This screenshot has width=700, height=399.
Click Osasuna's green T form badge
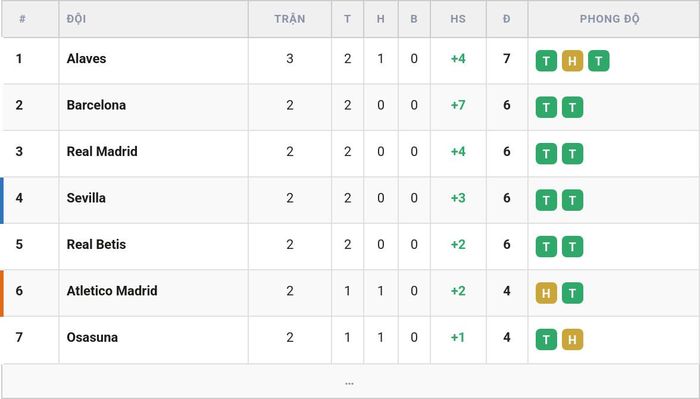tap(546, 340)
